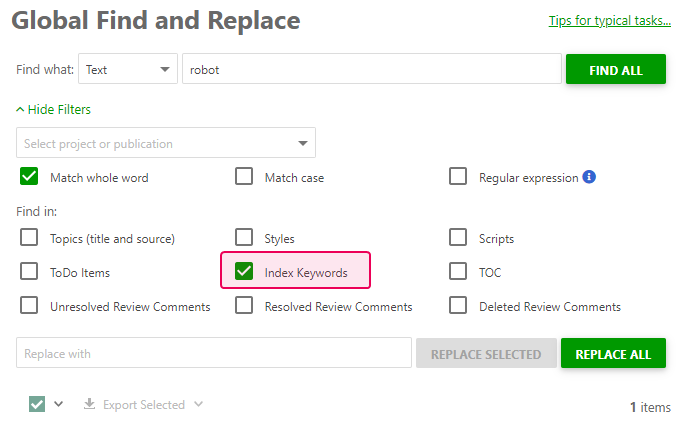Click the Find in: label

tap(37, 211)
